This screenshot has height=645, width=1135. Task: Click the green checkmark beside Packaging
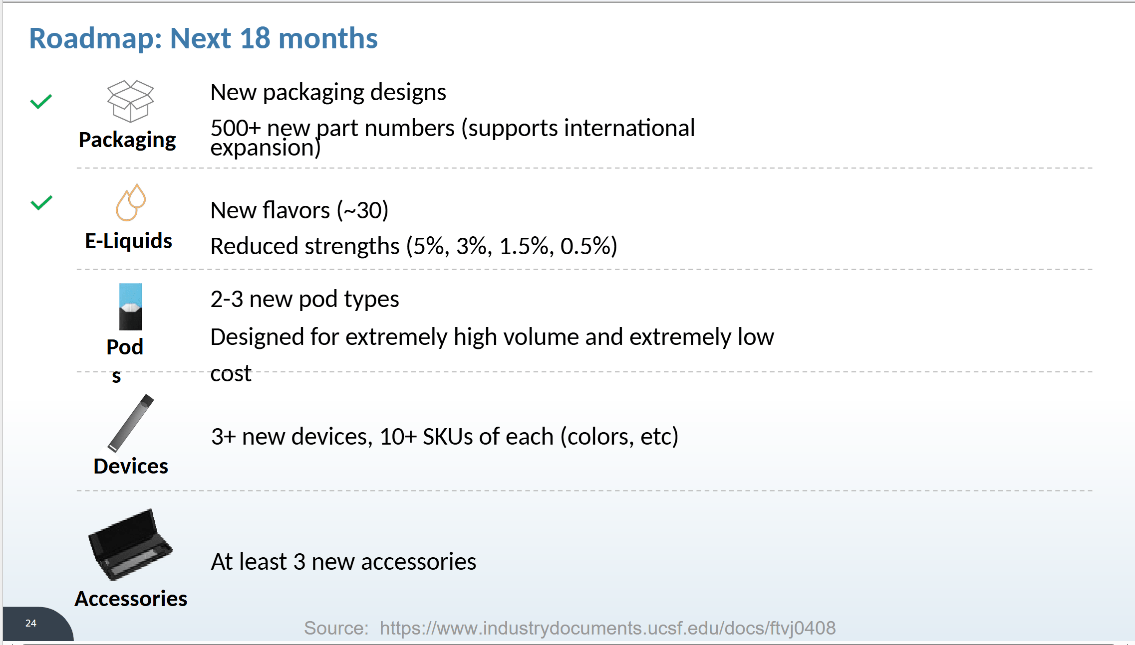click(x=41, y=101)
